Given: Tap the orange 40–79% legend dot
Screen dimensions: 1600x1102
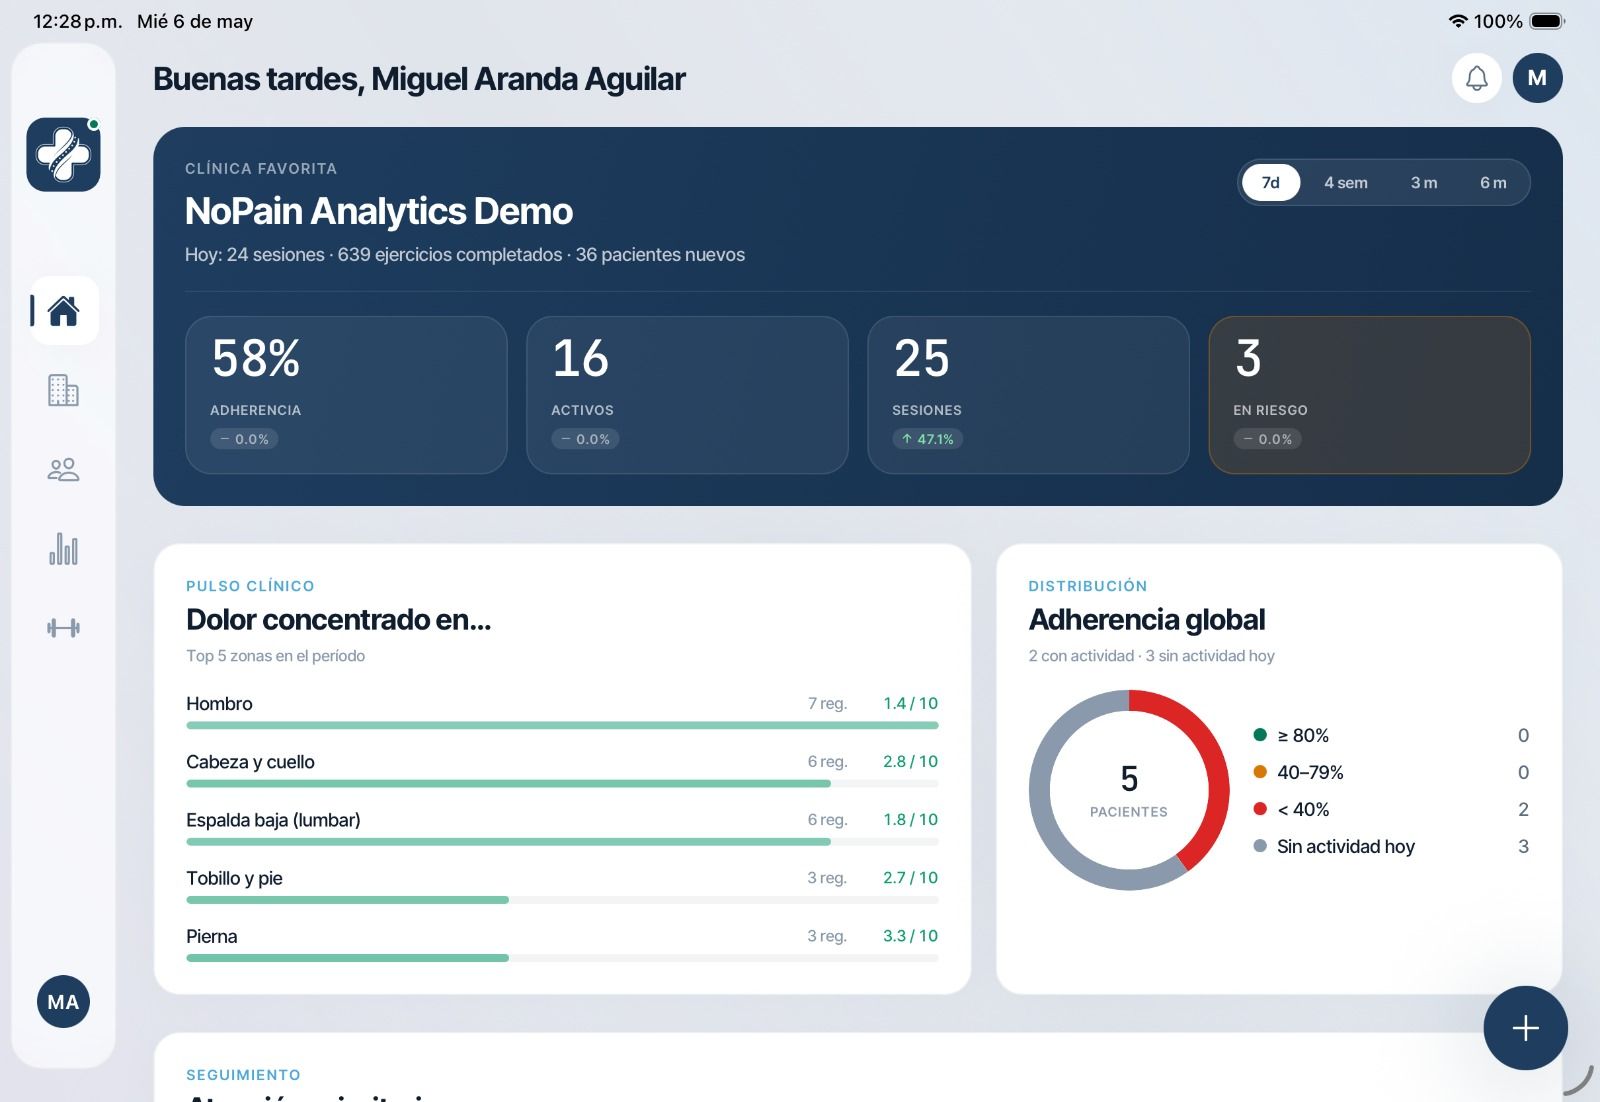Looking at the screenshot, I should coord(1260,772).
